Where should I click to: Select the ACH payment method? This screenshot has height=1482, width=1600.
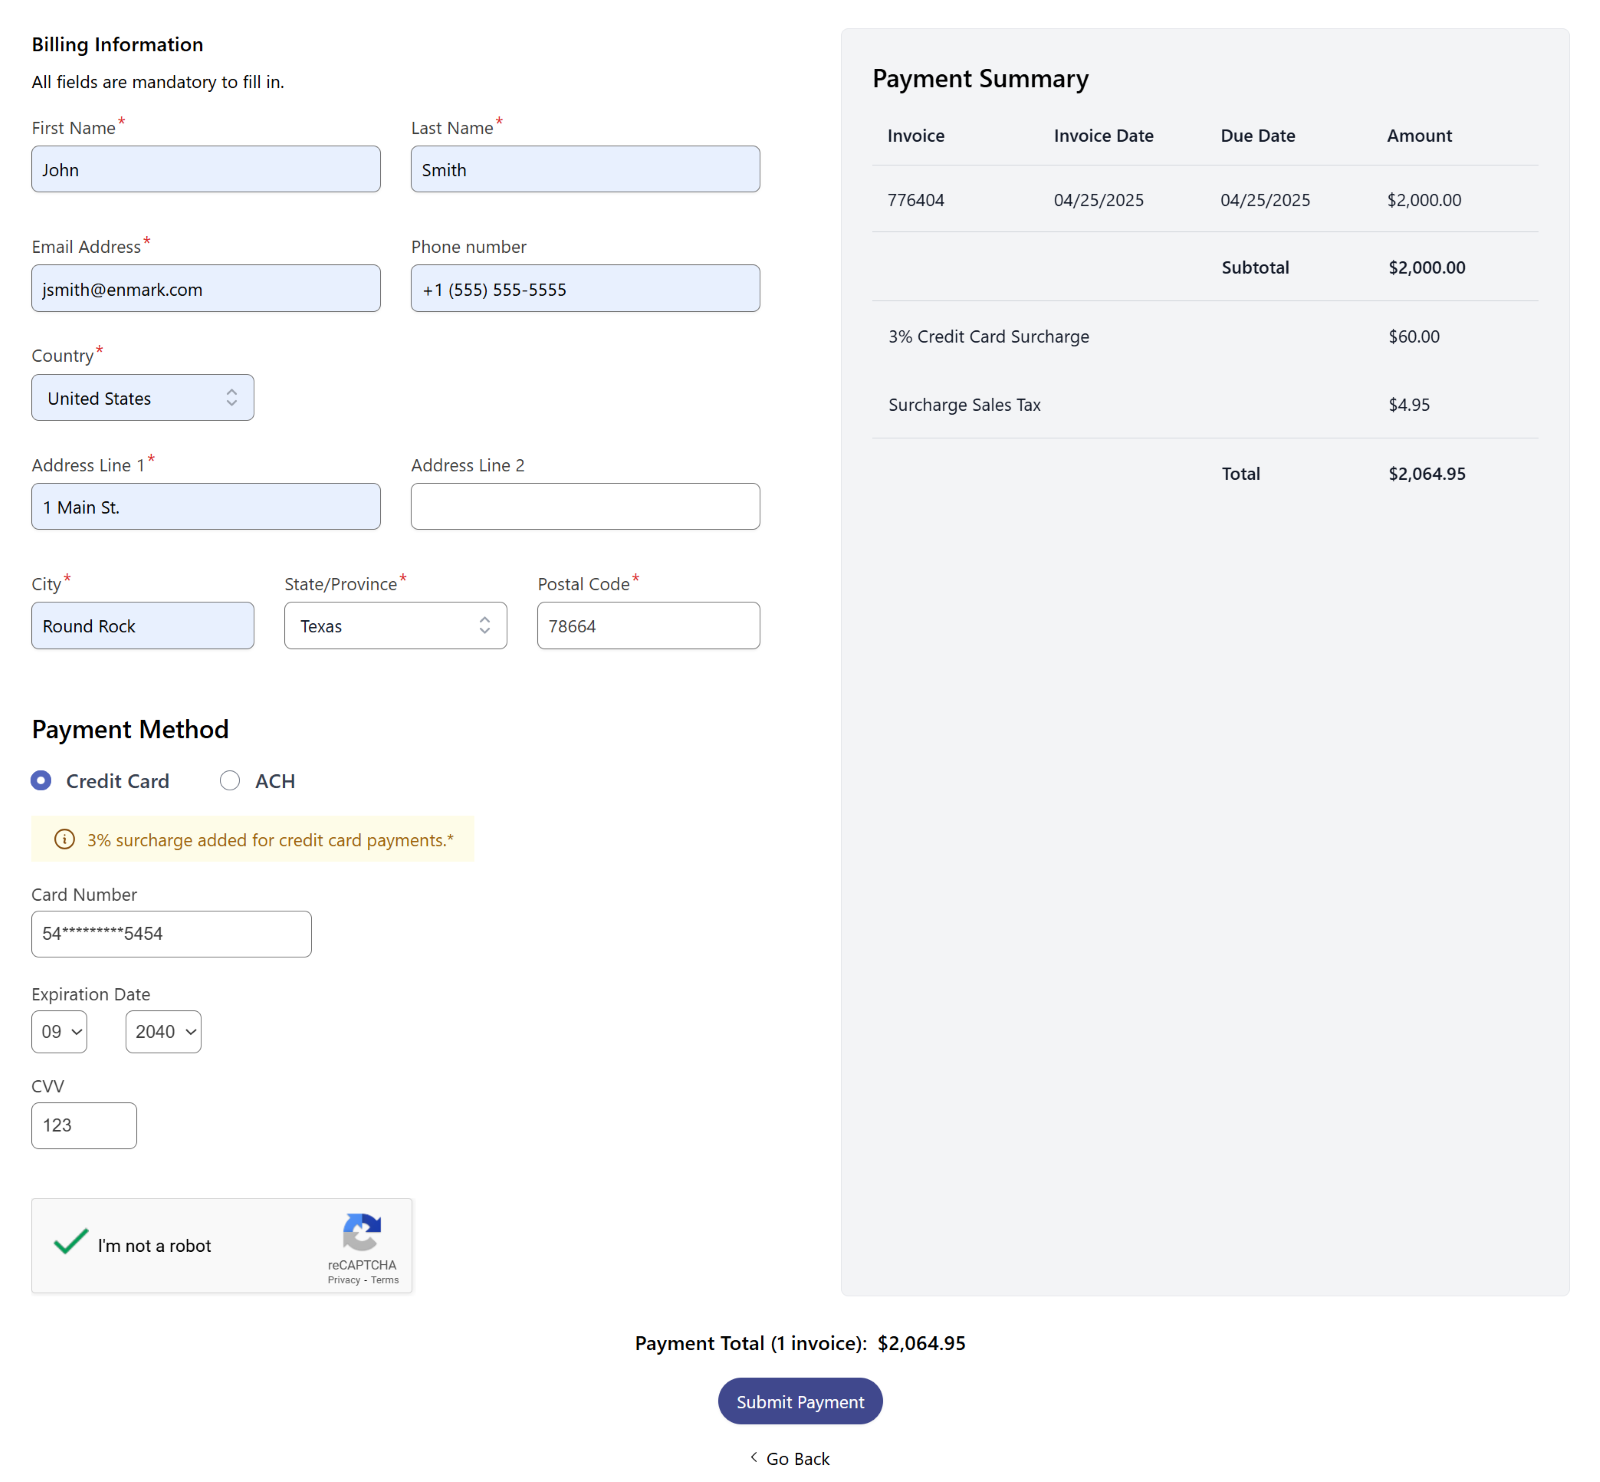(230, 780)
